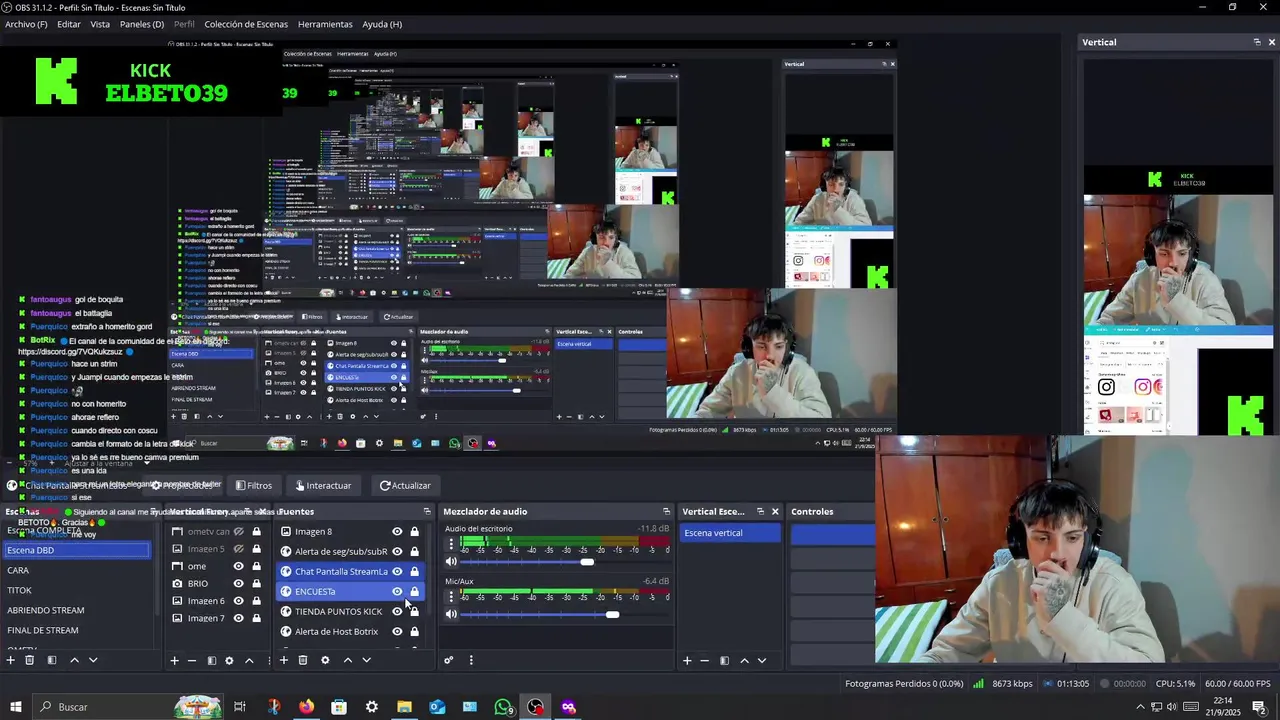Mute the Audio del escritorio speaker icon
The height and width of the screenshot is (720, 1280).
coord(451,562)
